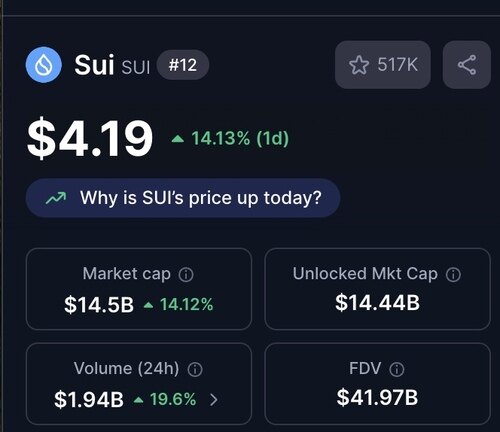Click the SUI ticker symbol text

click(136, 67)
